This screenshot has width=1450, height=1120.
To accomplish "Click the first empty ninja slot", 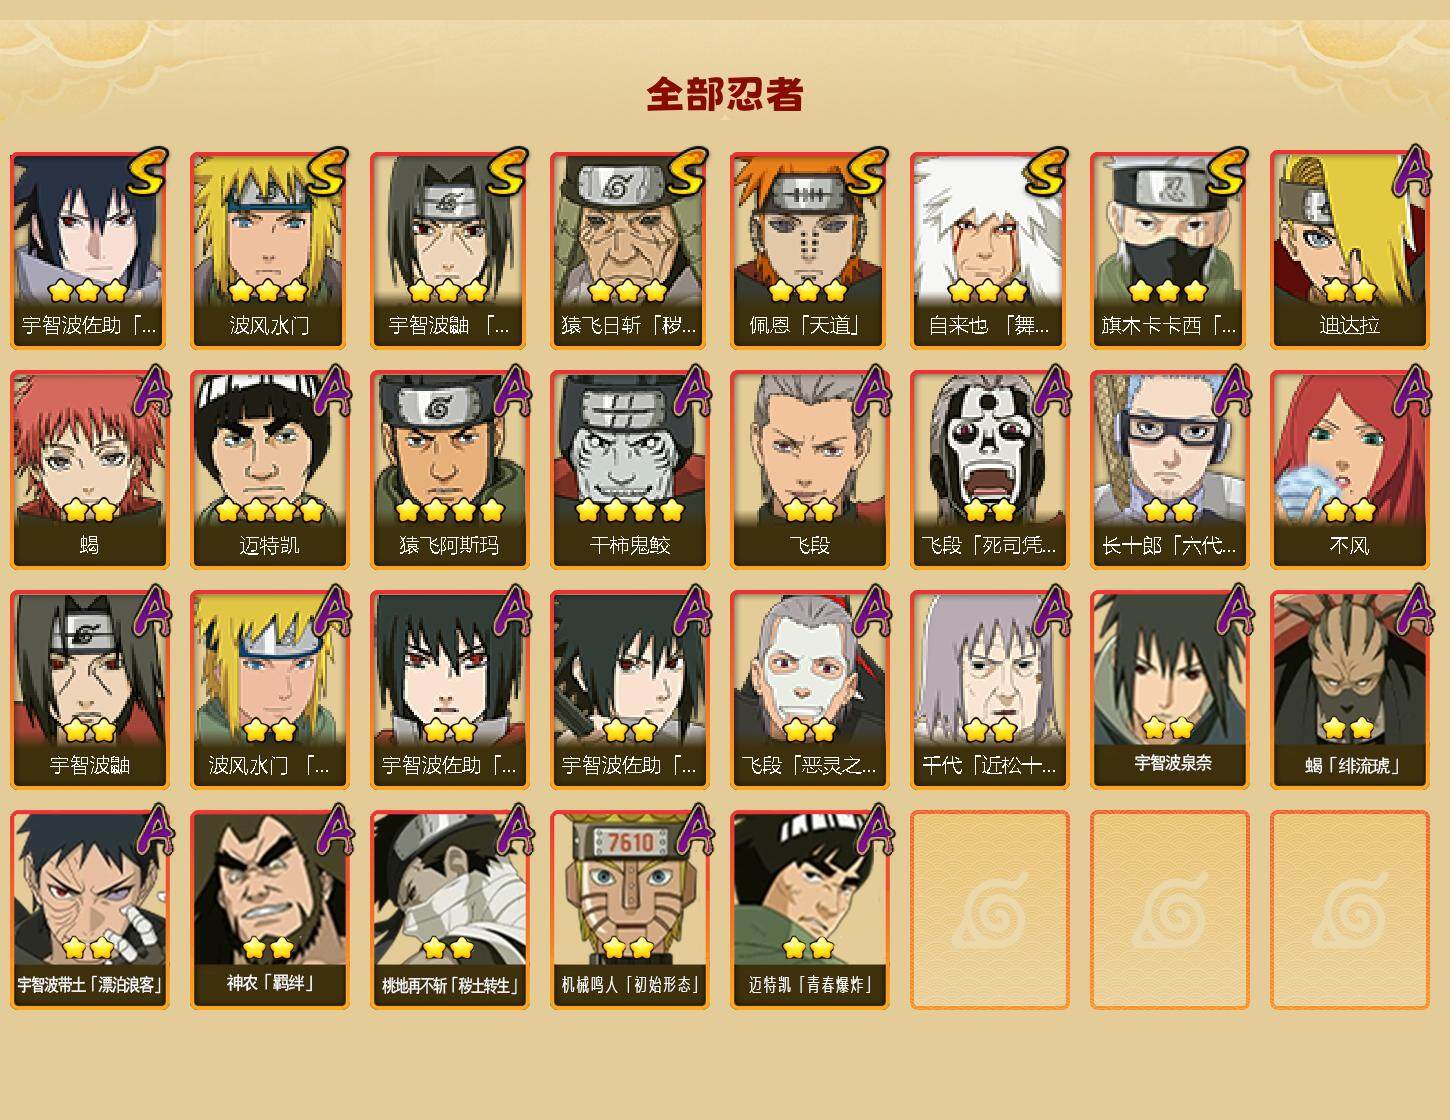I will click(989, 910).
